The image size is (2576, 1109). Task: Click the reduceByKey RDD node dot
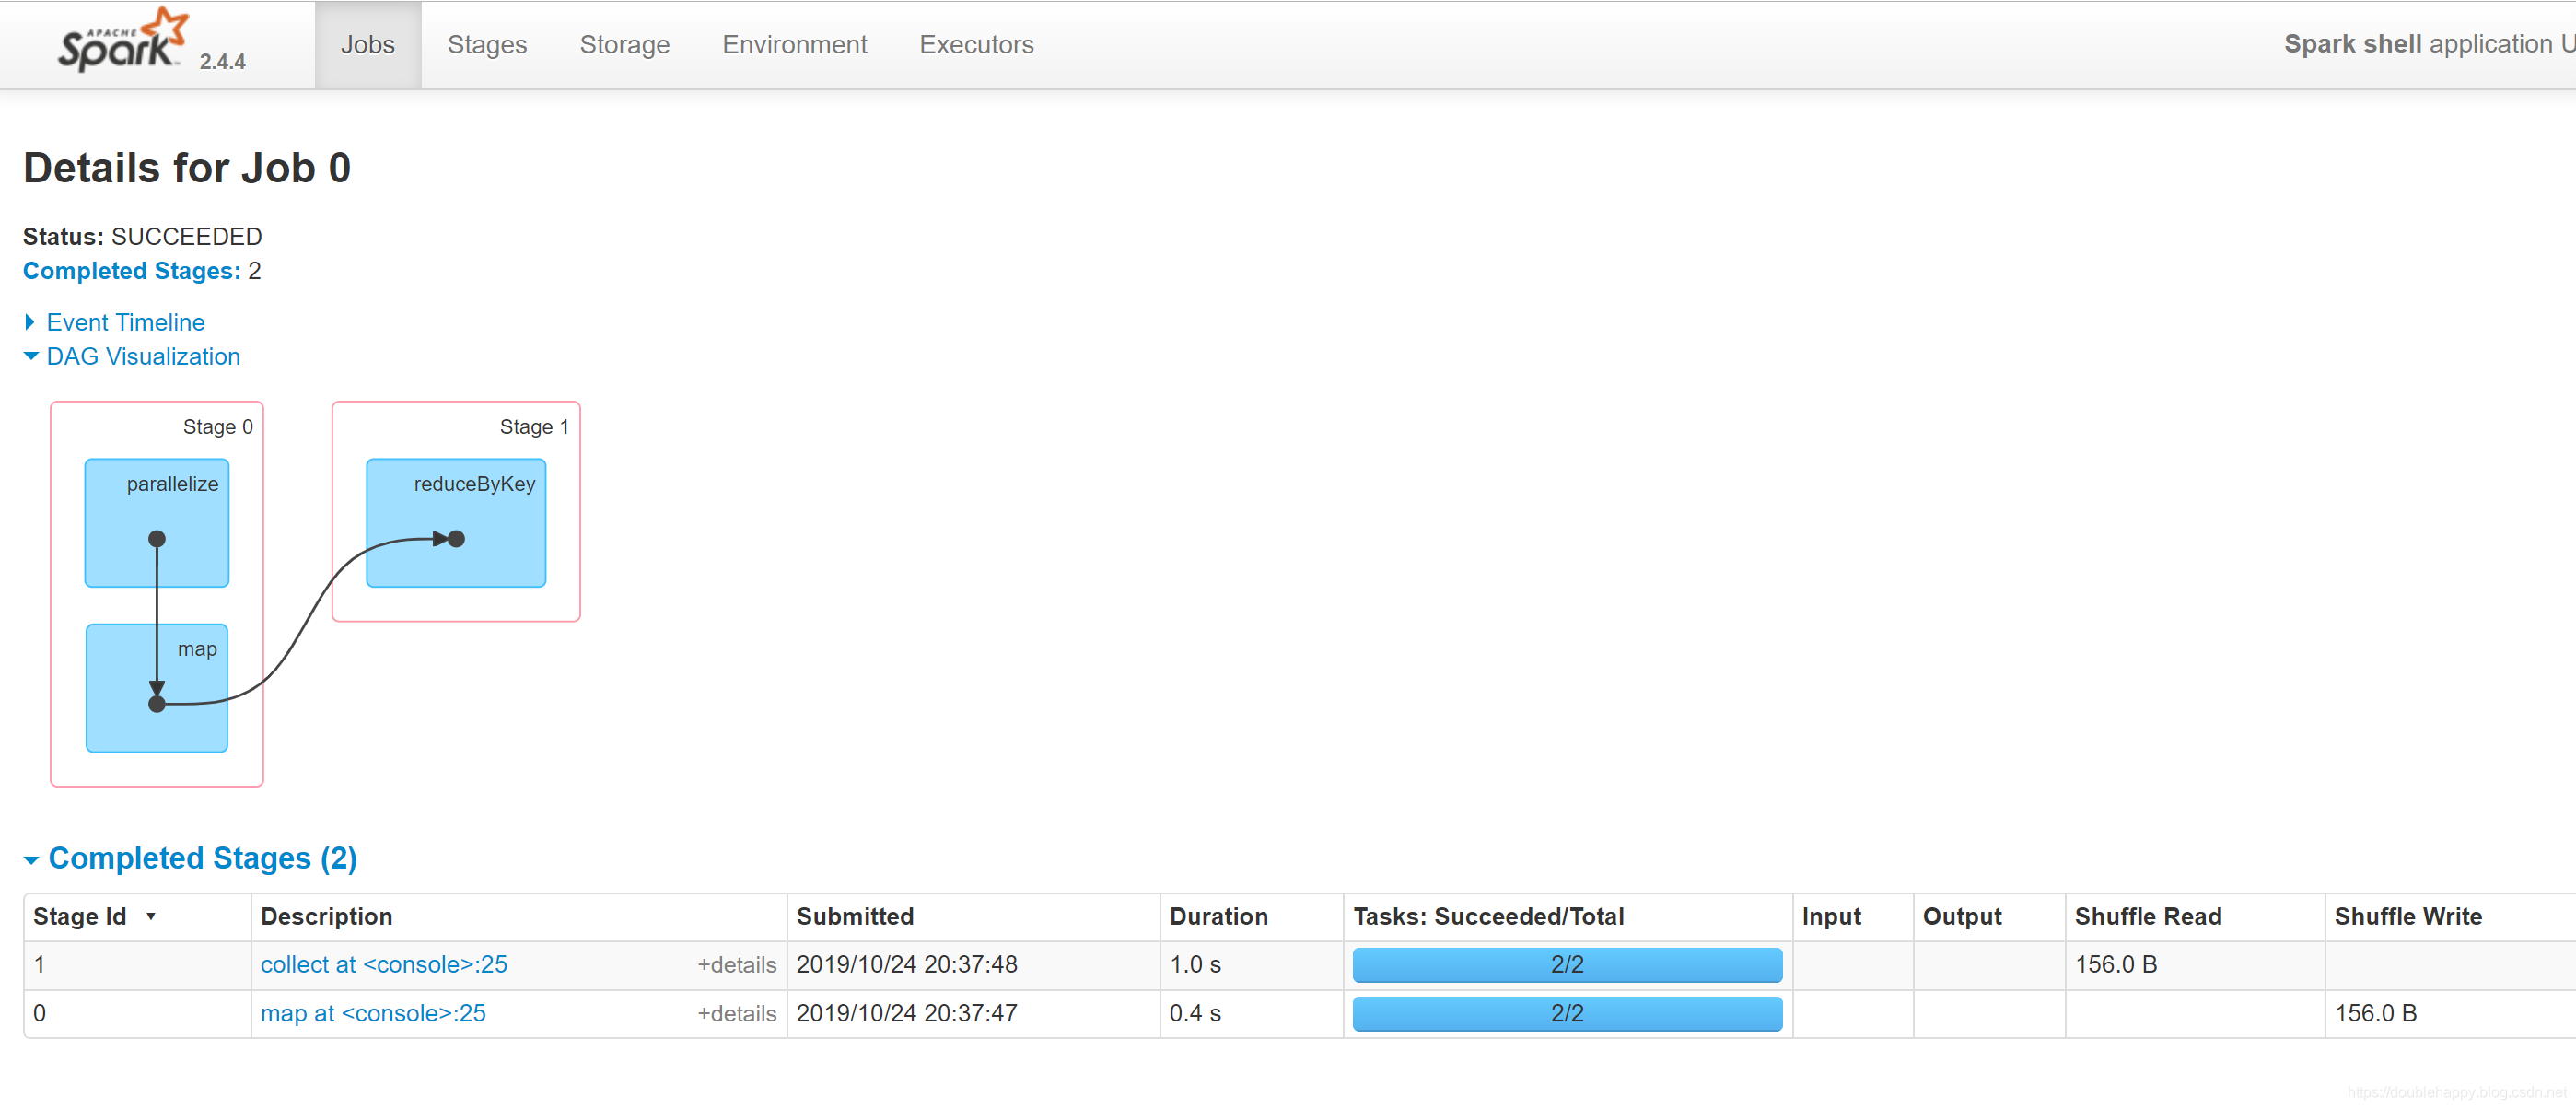point(456,539)
